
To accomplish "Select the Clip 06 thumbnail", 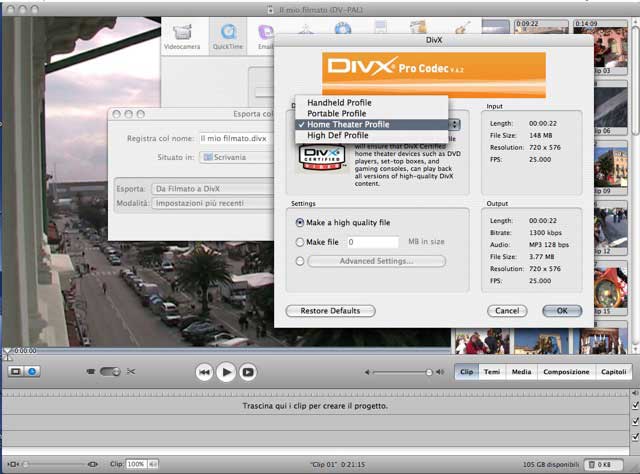I will pos(611,108).
